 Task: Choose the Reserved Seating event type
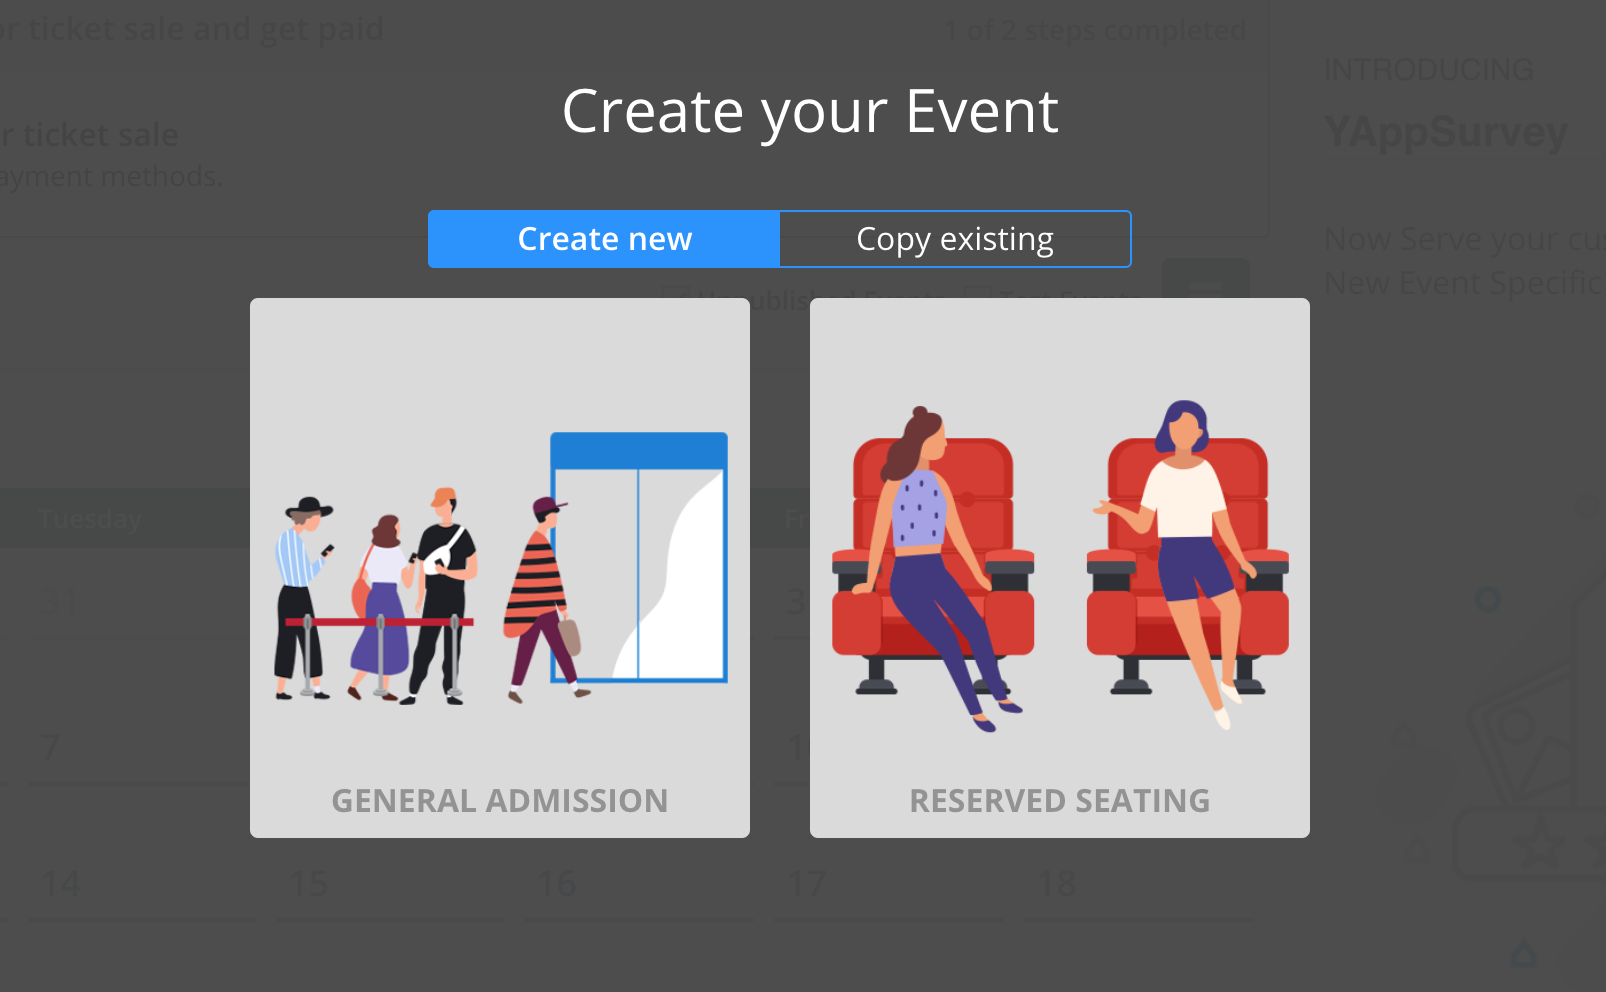point(1060,566)
